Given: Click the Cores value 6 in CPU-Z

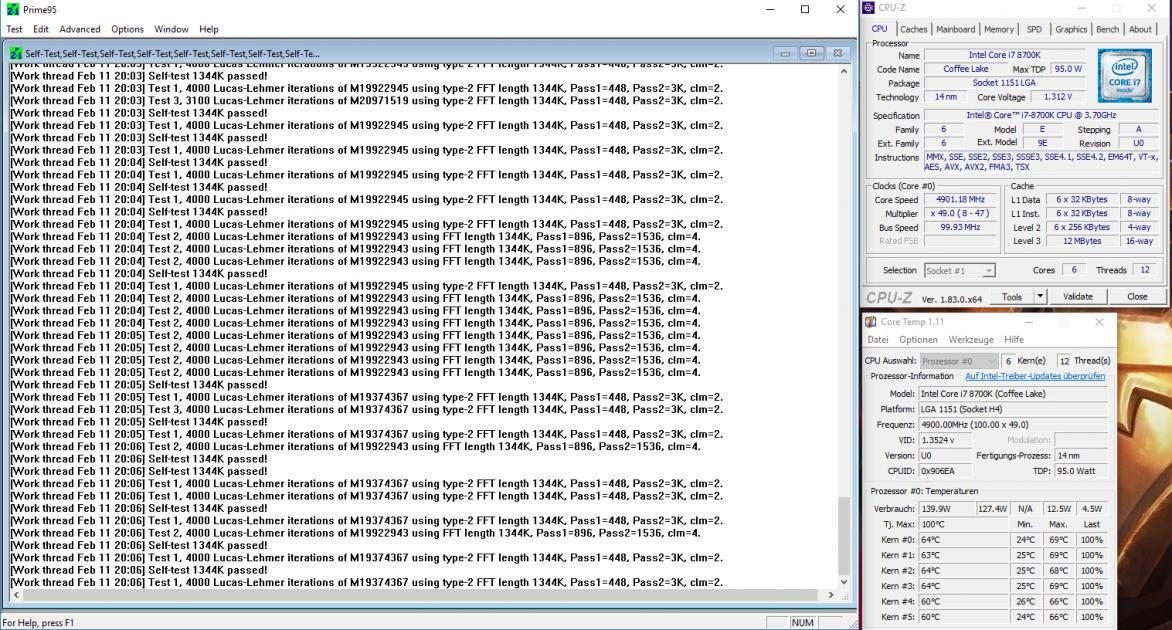Looking at the screenshot, I should (1074, 270).
